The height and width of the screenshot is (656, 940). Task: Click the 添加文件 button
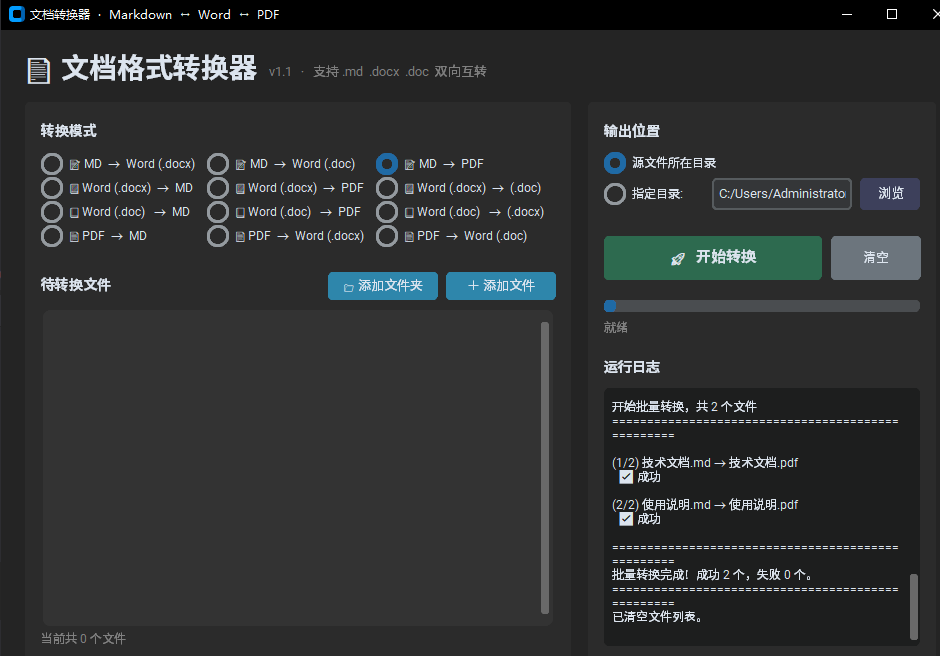[501, 286]
